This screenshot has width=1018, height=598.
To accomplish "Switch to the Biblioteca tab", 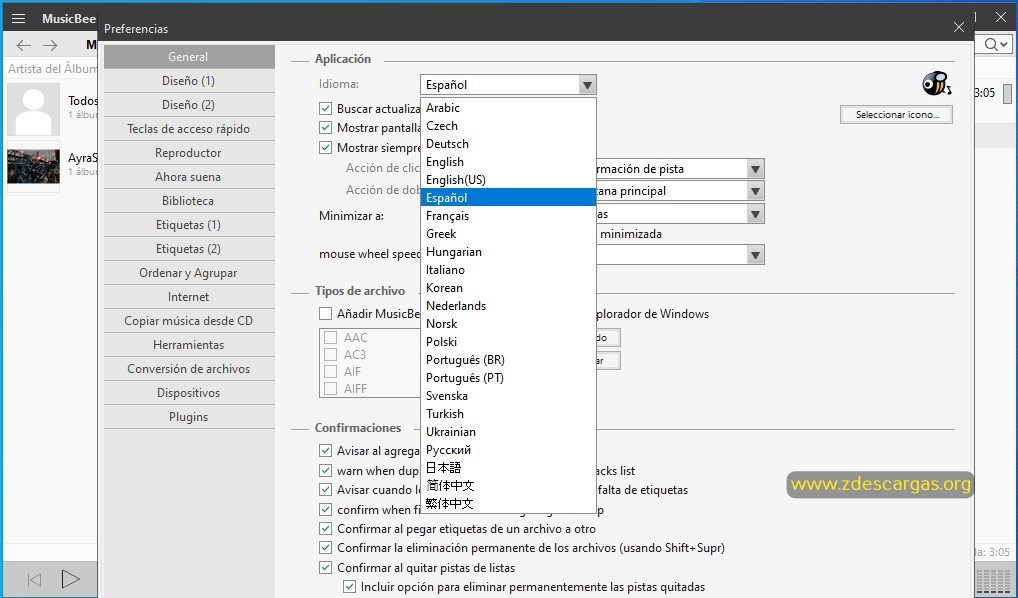I will [x=189, y=201].
